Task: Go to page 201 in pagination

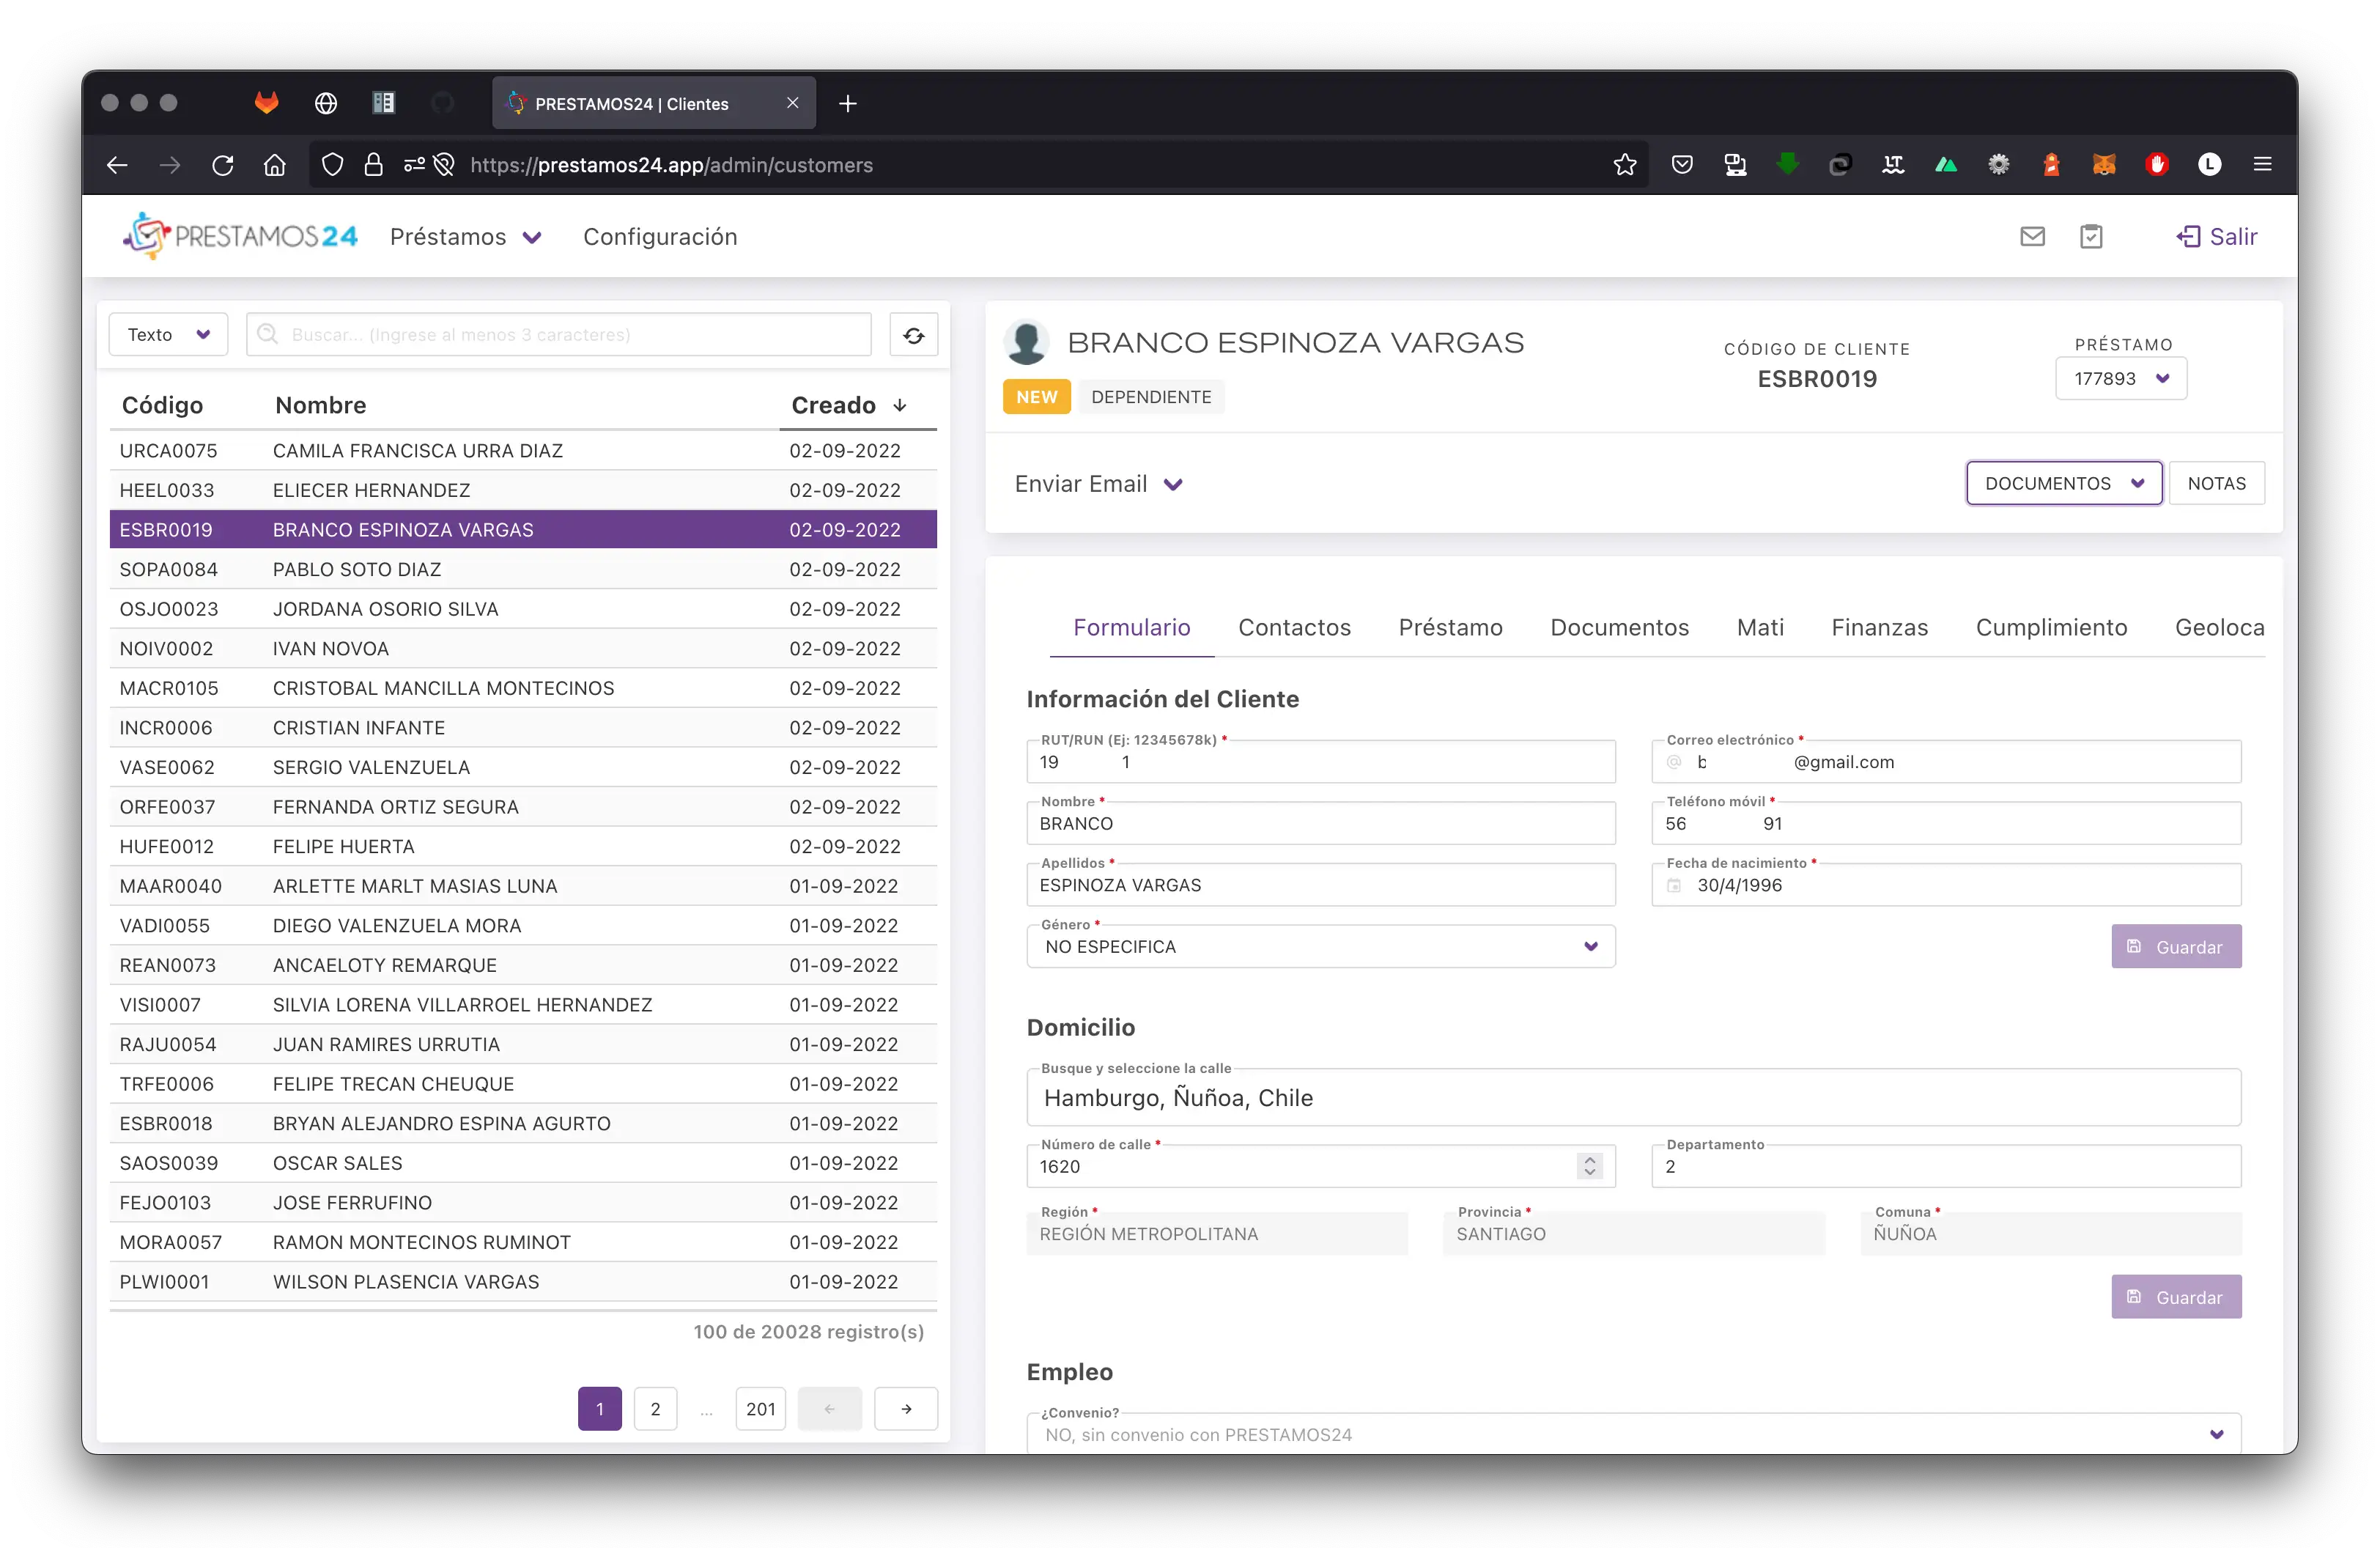Action: click(760, 1409)
